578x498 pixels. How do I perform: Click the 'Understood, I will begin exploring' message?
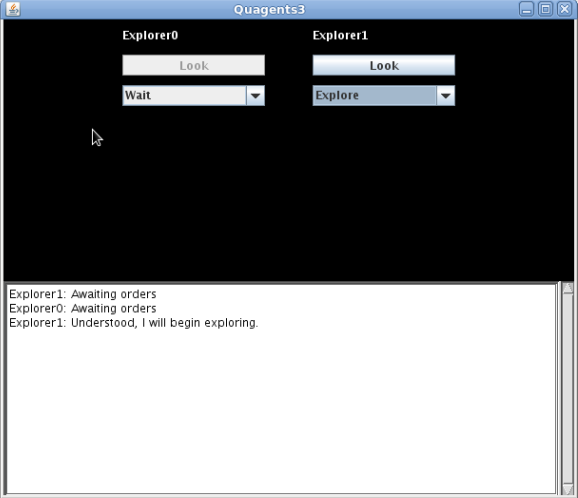click(x=164, y=323)
